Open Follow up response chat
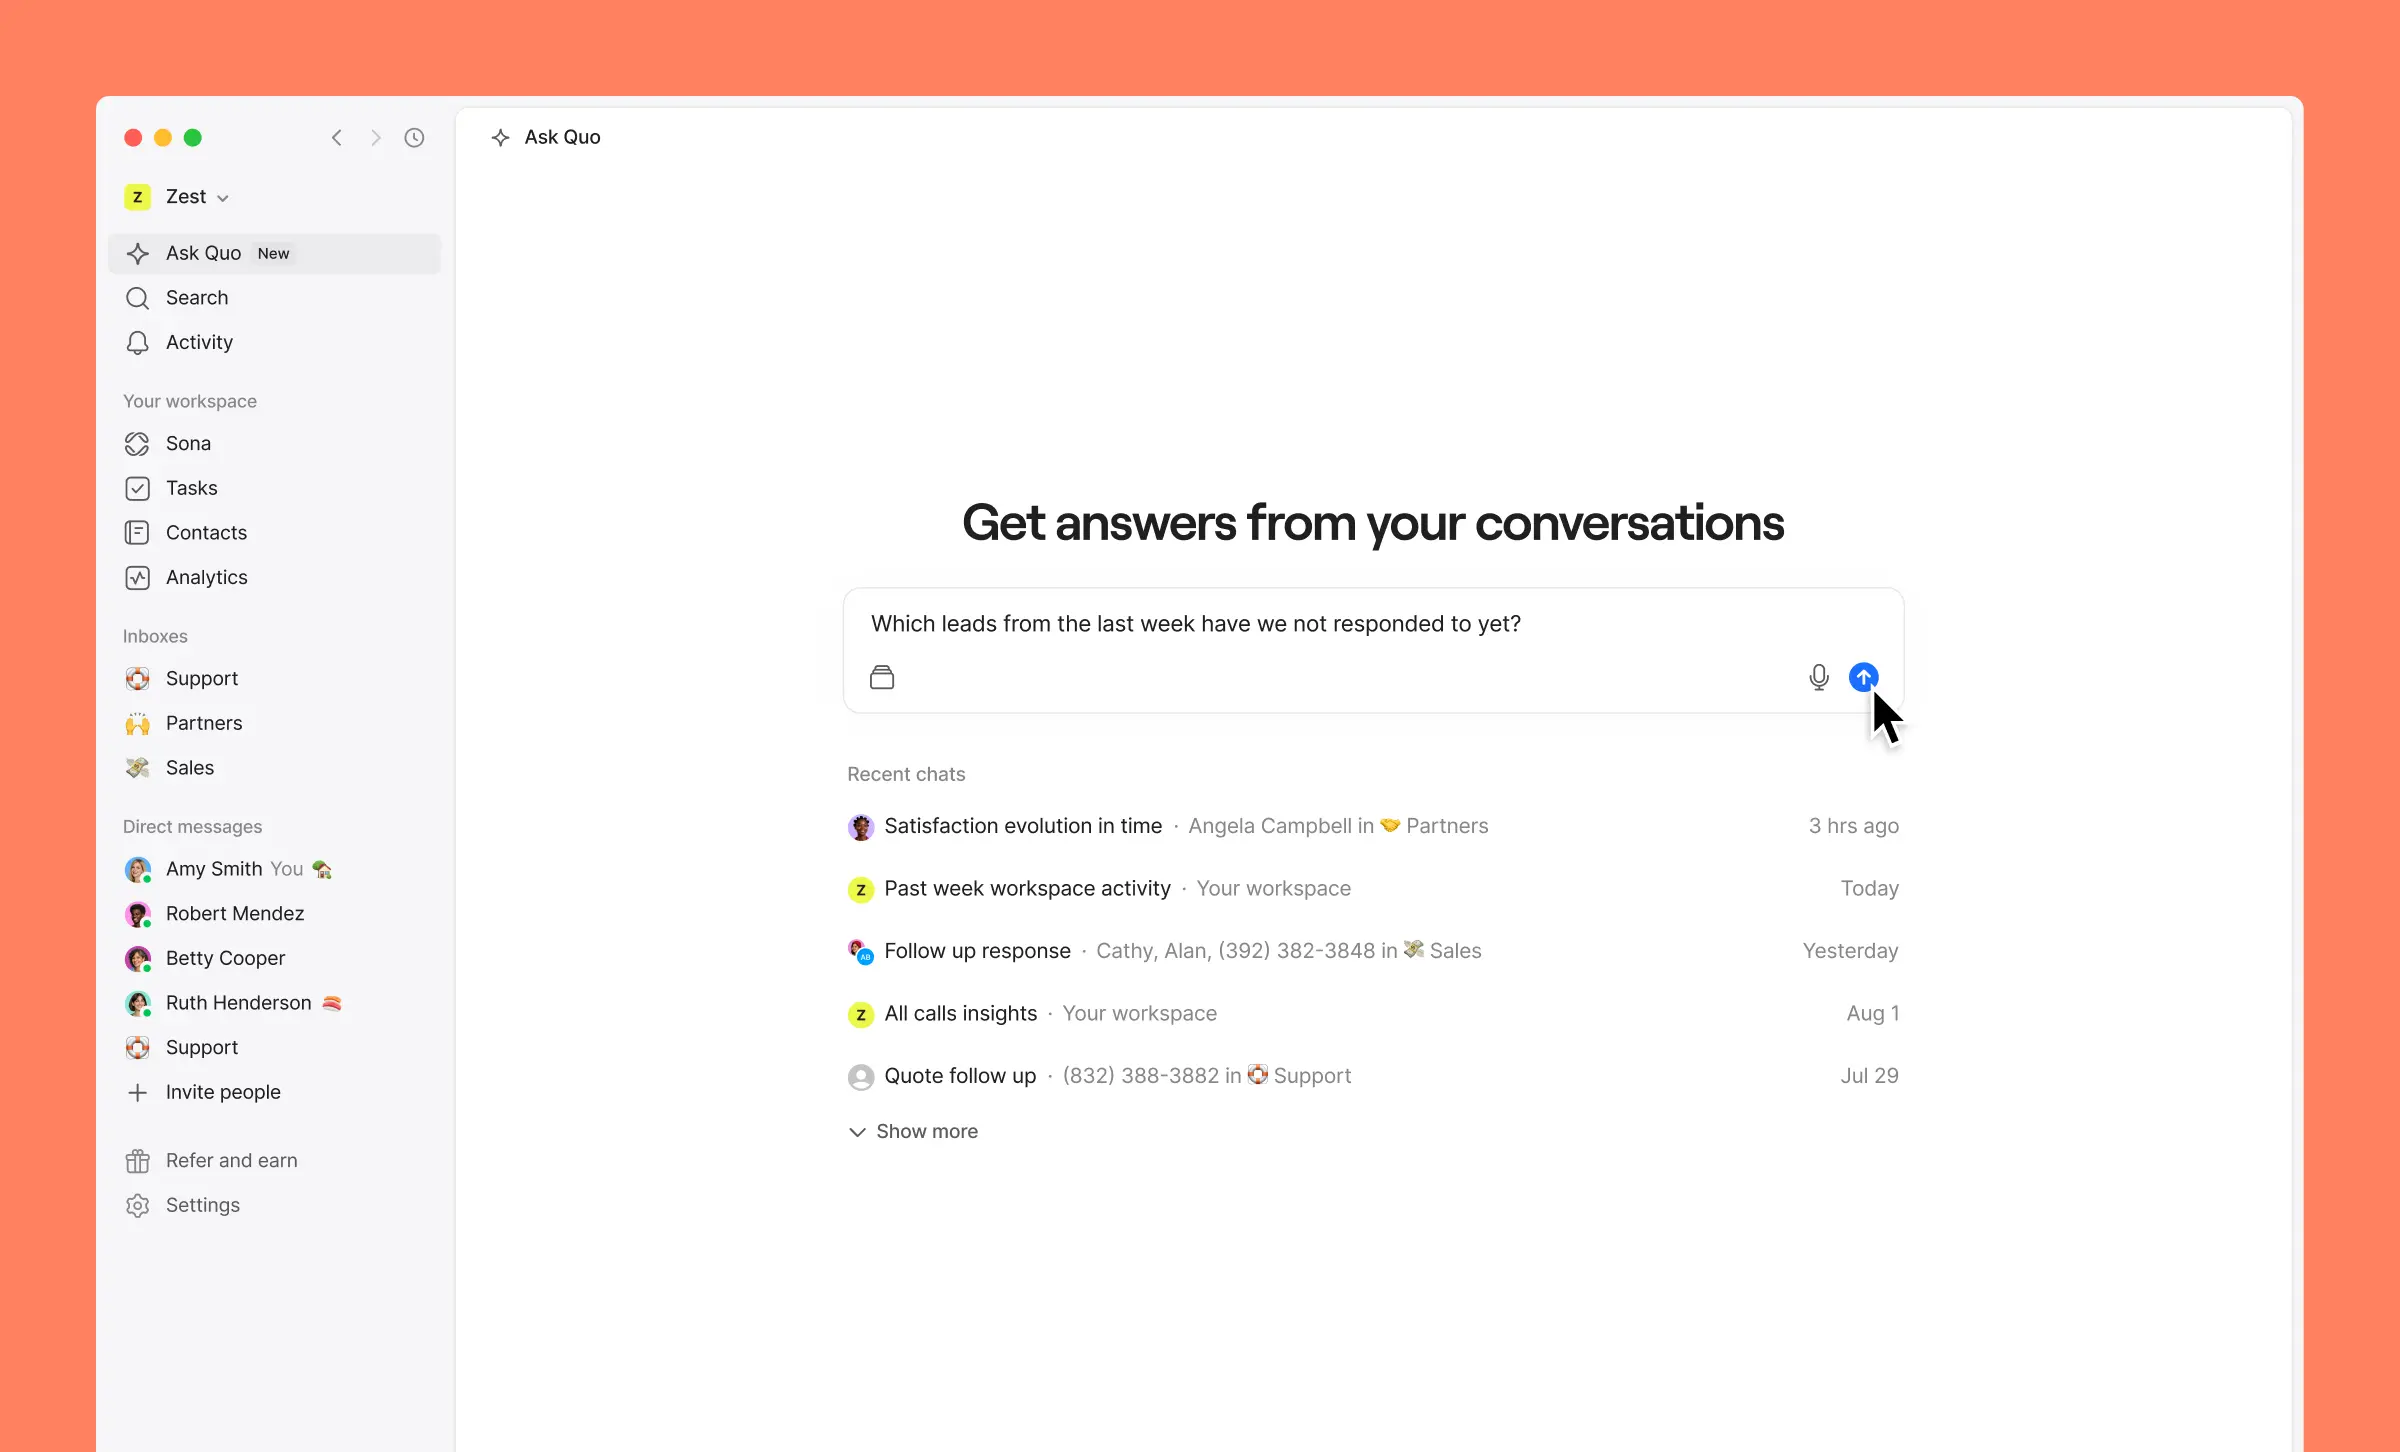This screenshot has height=1452, width=2400. 1373,951
